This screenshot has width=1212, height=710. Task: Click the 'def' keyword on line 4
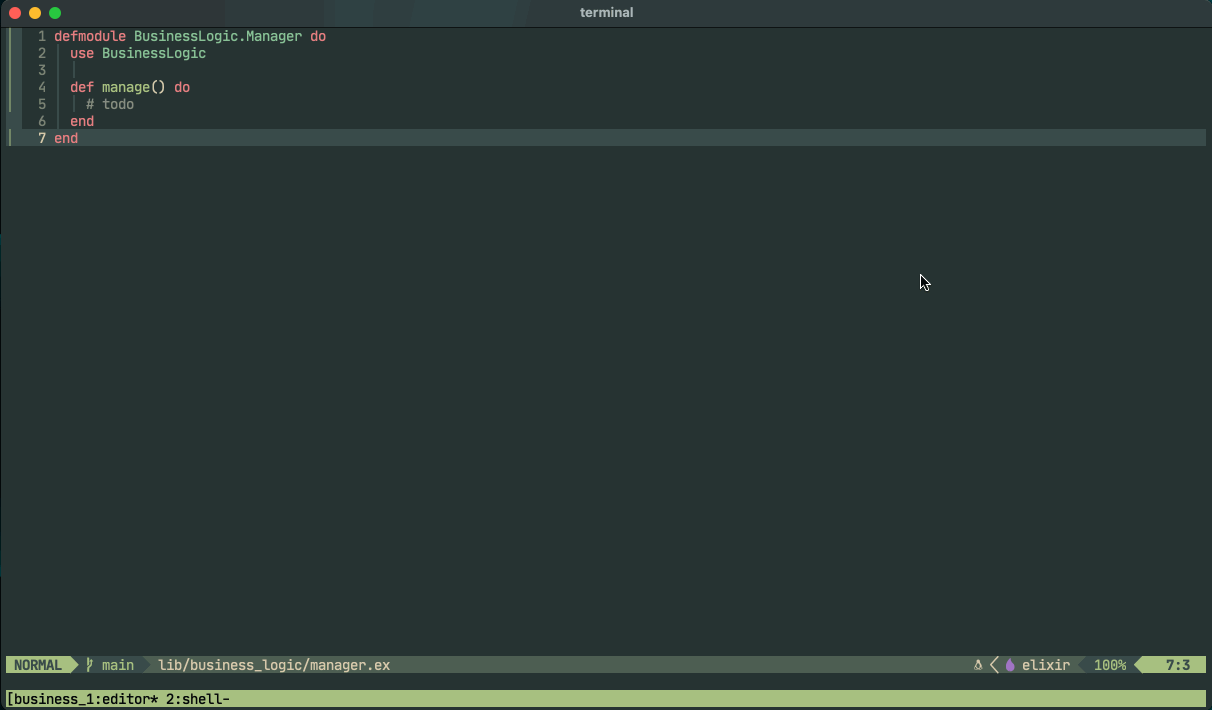82,87
